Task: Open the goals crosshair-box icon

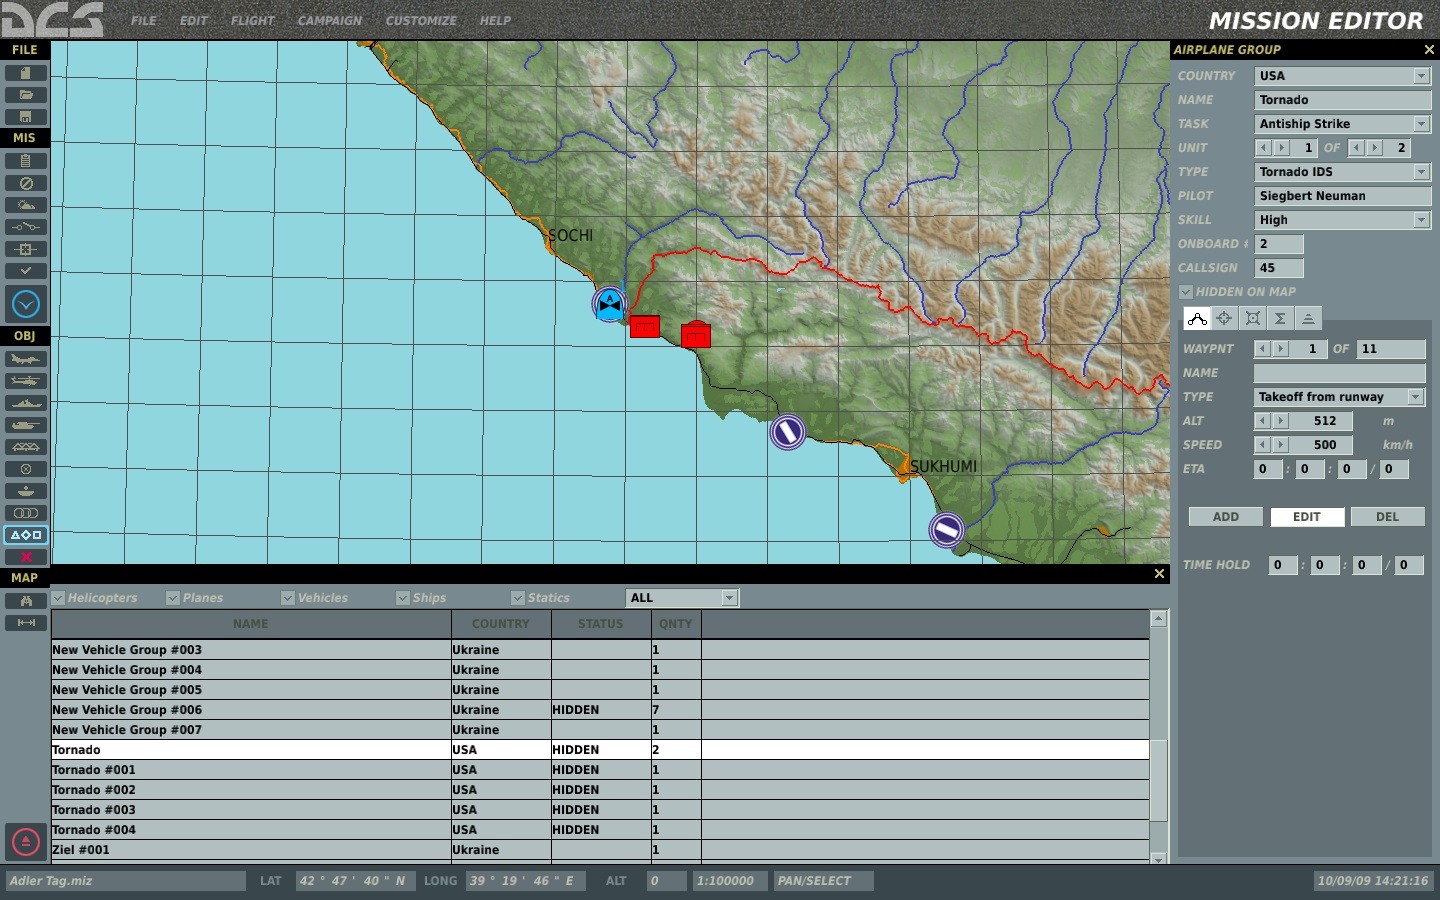Action: tap(26, 249)
